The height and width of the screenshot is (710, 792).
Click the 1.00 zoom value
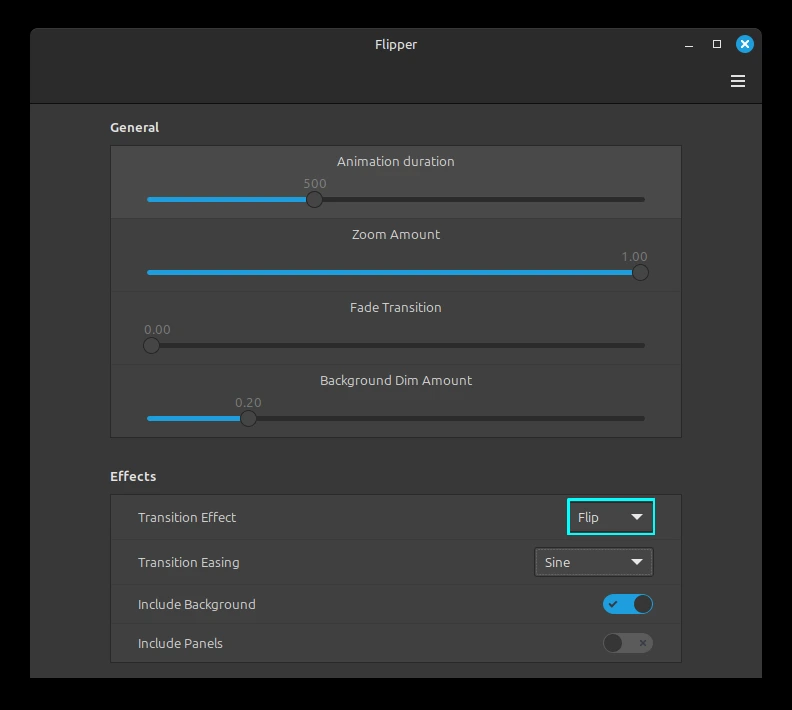click(x=634, y=257)
